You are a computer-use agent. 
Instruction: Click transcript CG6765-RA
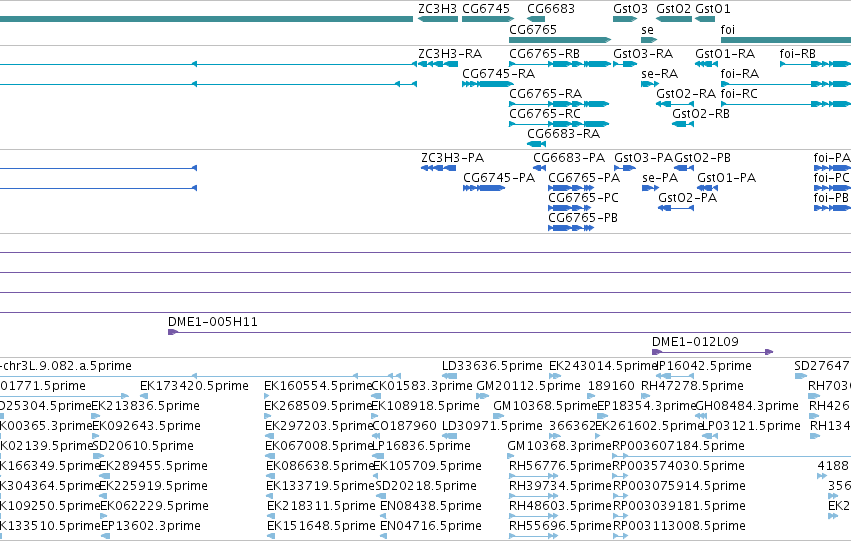pyautogui.click(x=545, y=93)
